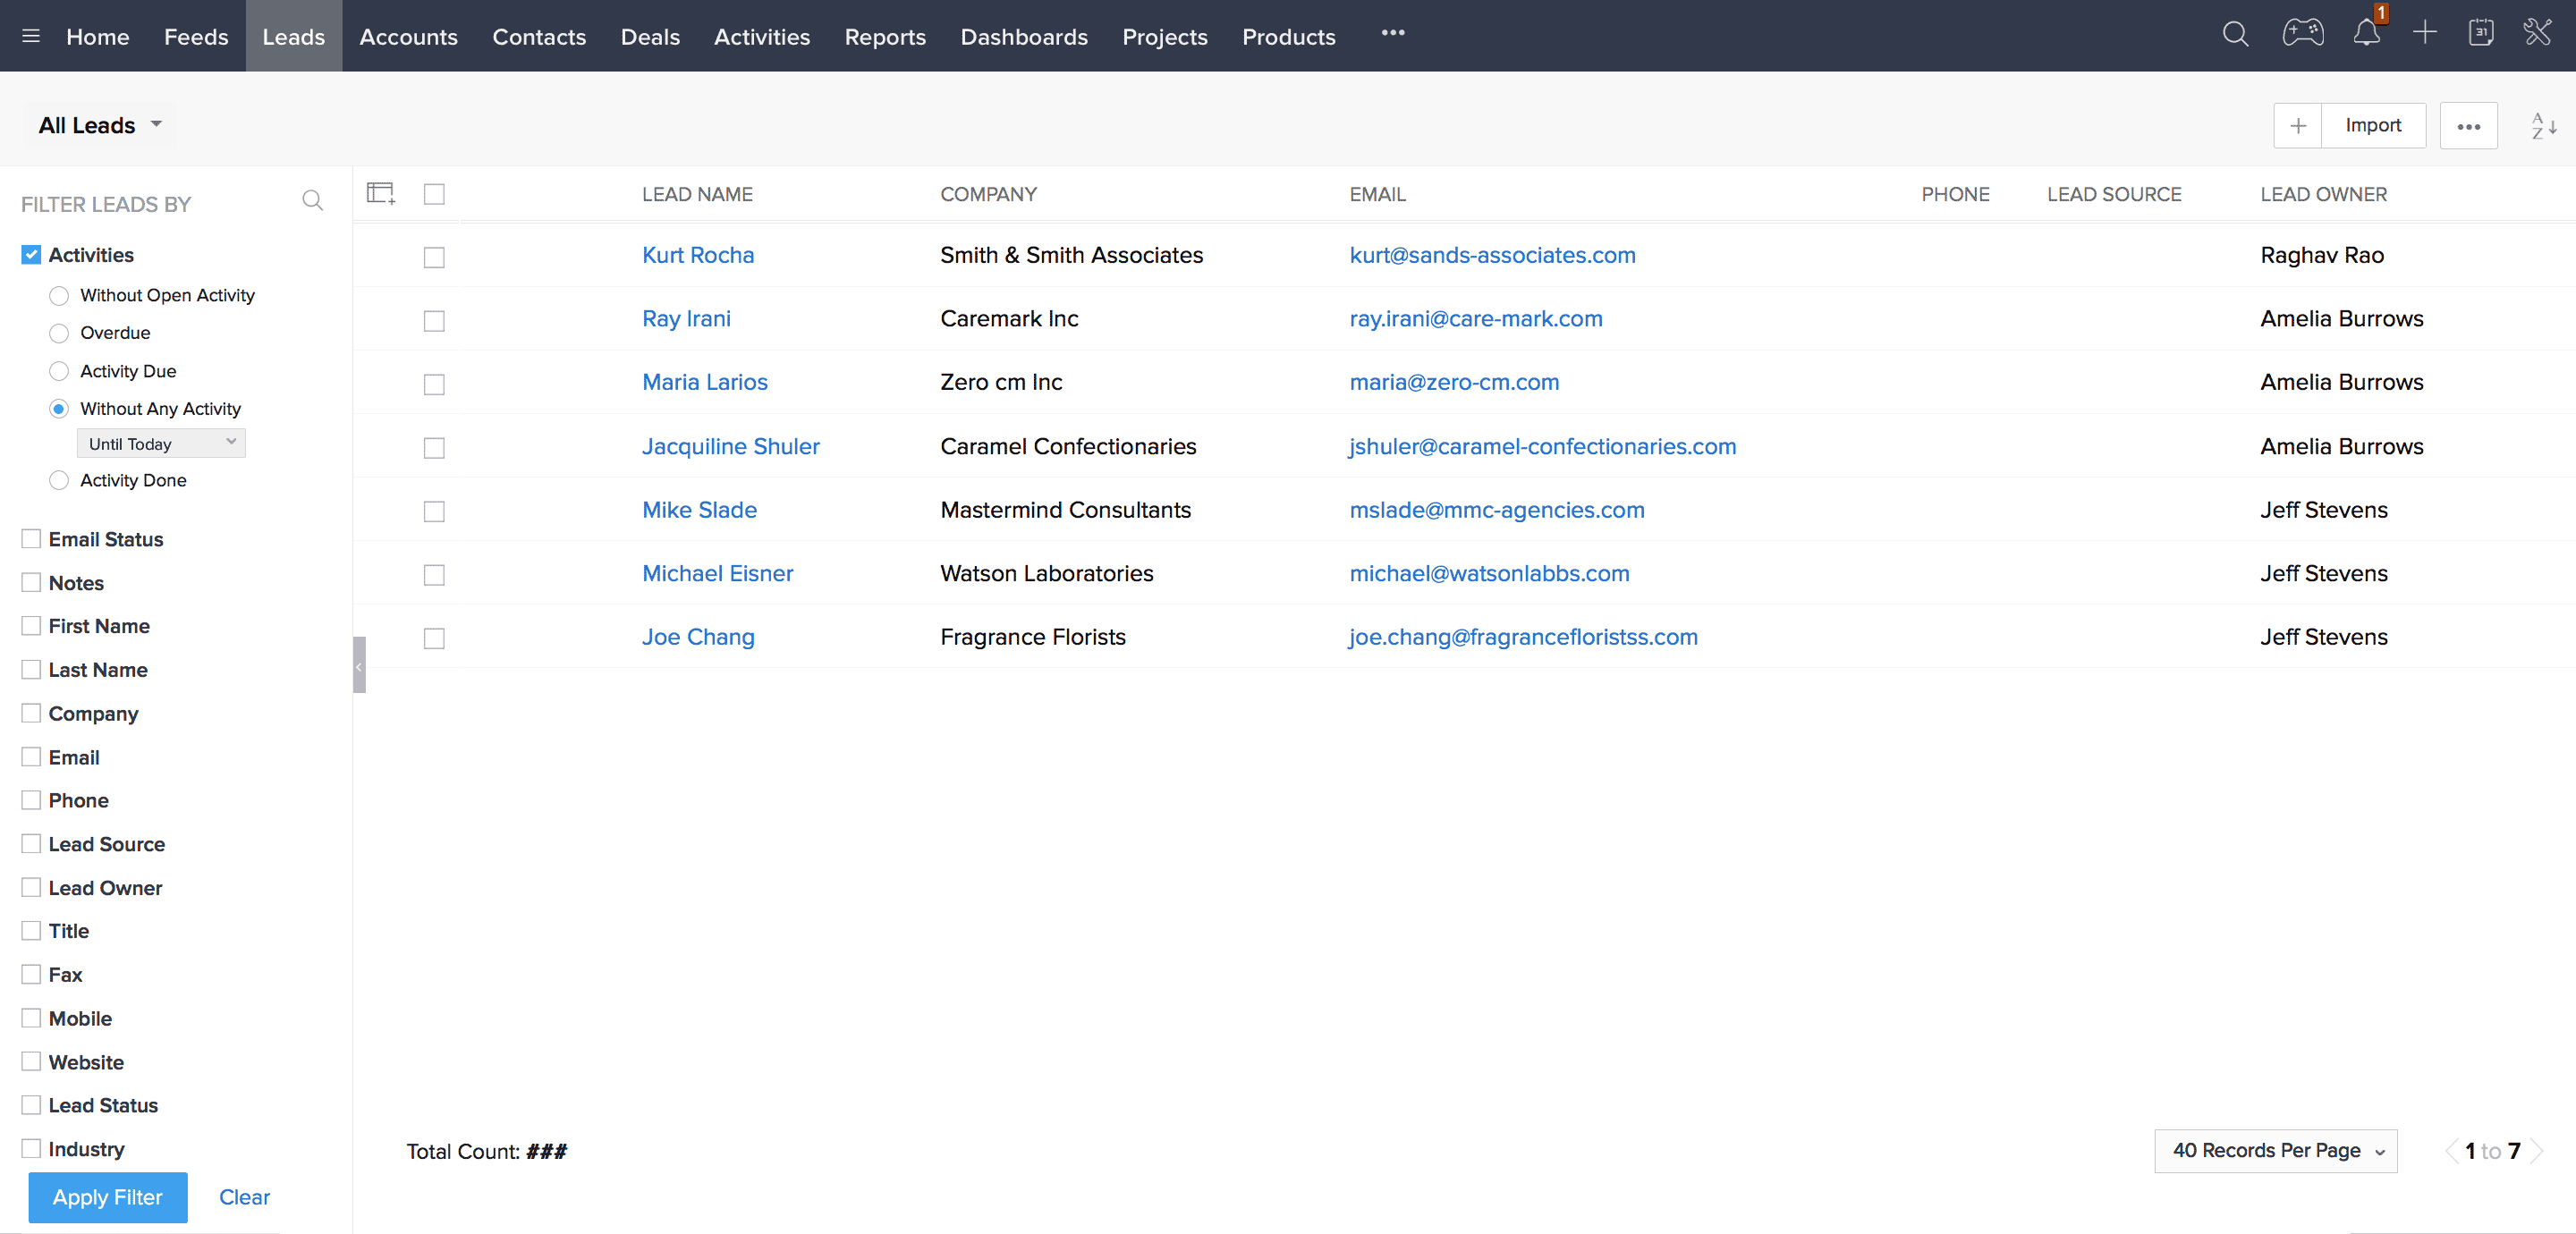Expand the All Leads view dropdown
Image resolution: width=2576 pixels, height=1234 pixels.
click(x=100, y=125)
